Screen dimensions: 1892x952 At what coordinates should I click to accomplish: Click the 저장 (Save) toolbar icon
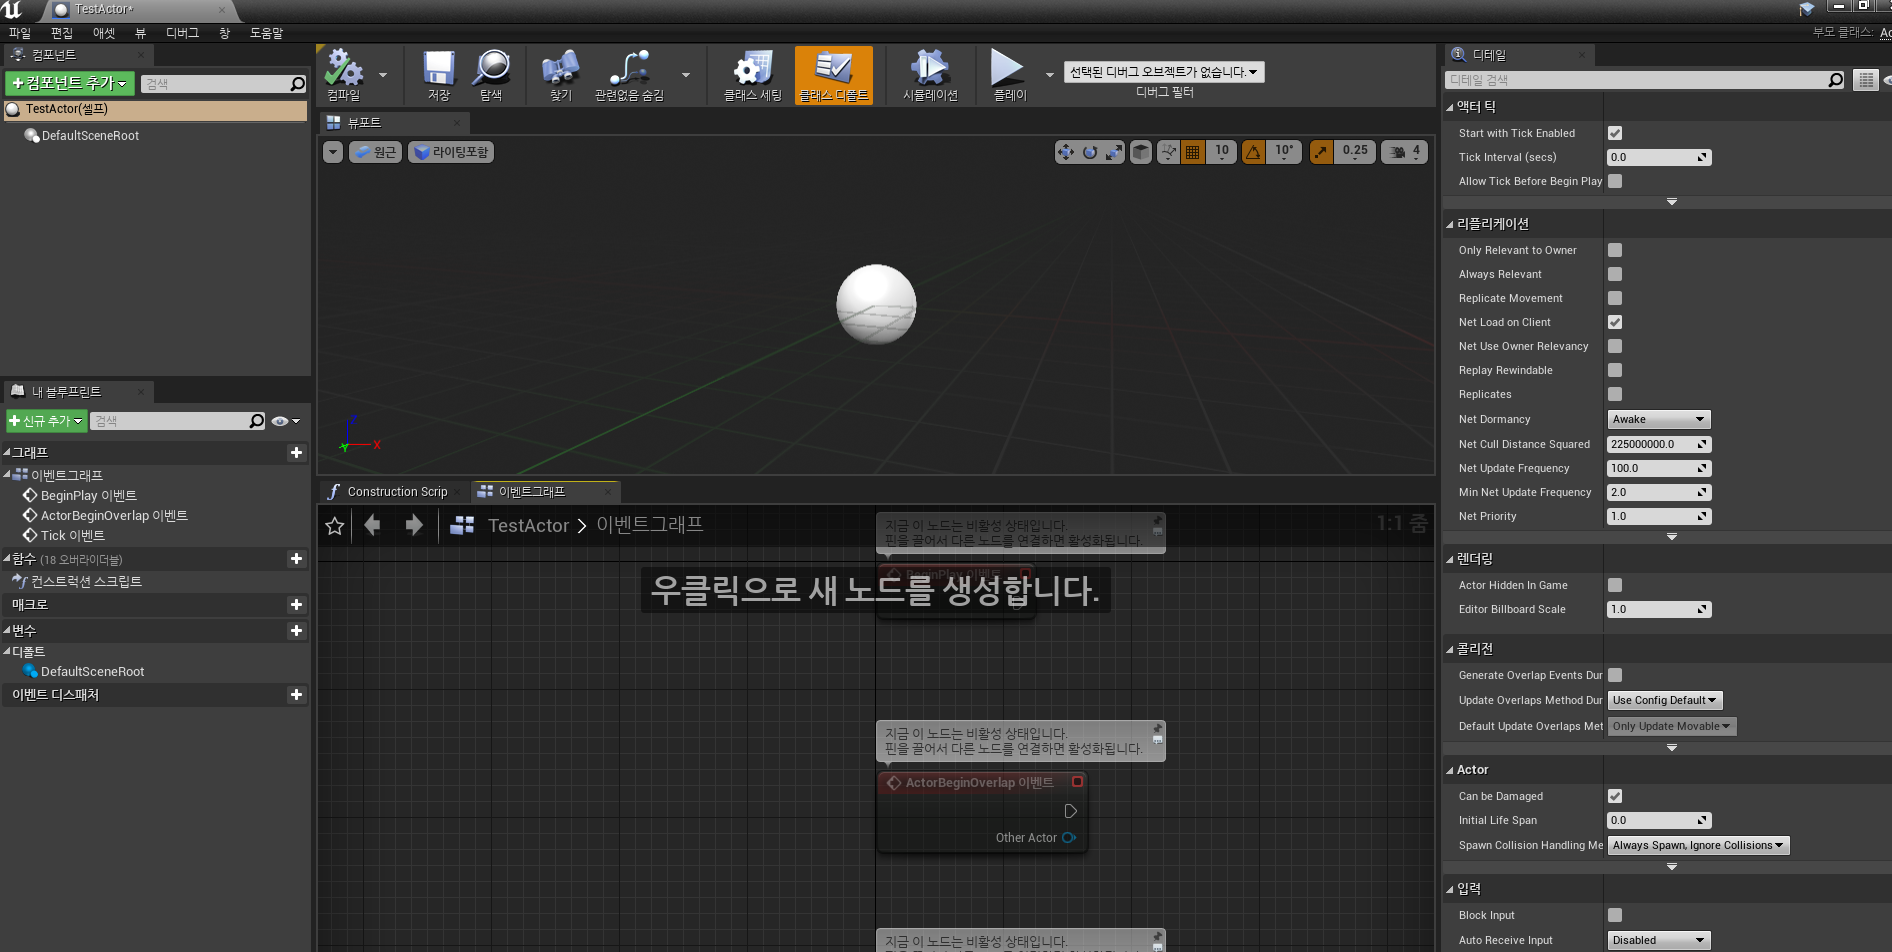tap(438, 75)
